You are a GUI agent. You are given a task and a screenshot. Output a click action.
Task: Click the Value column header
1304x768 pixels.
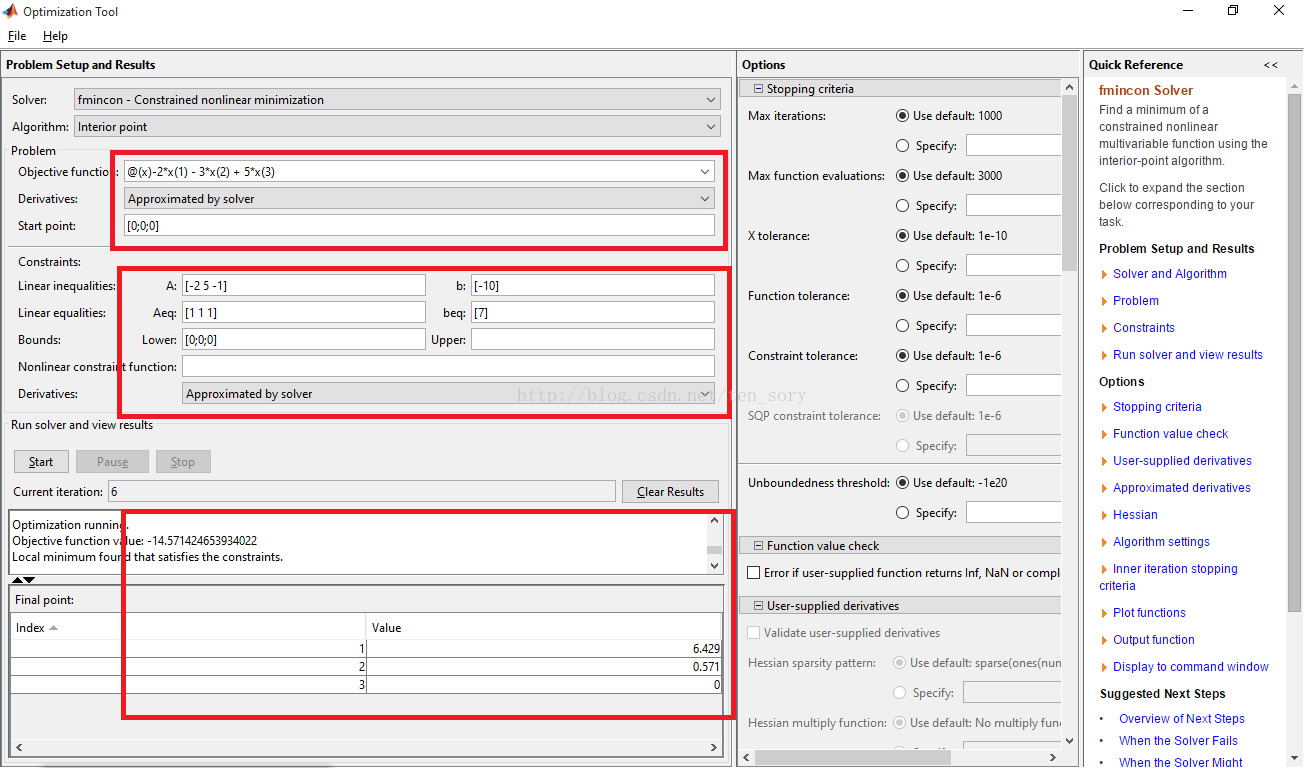coord(544,628)
